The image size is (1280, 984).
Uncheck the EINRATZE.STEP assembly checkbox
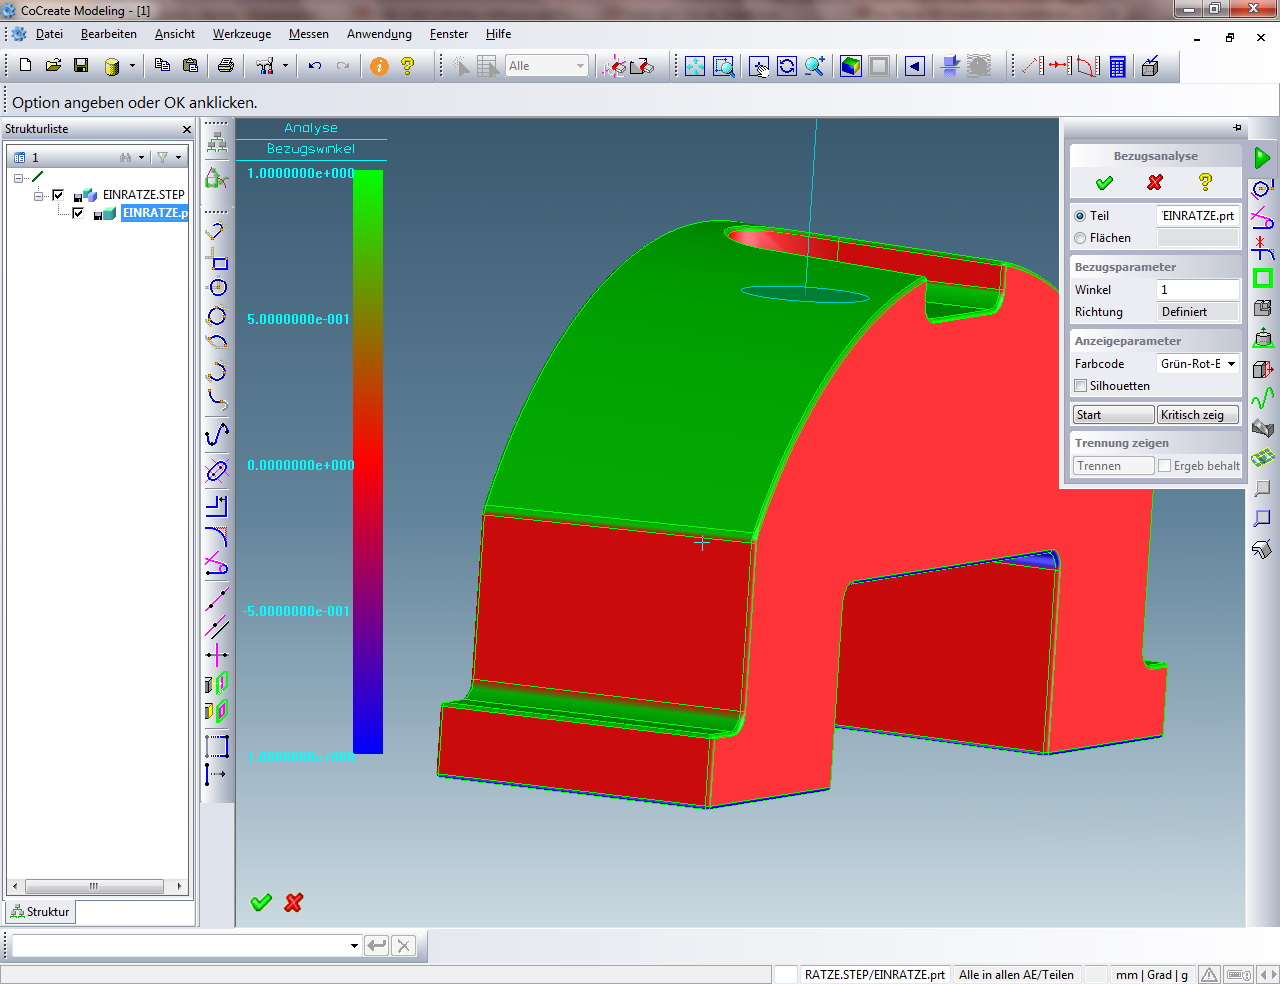pos(58,195)
